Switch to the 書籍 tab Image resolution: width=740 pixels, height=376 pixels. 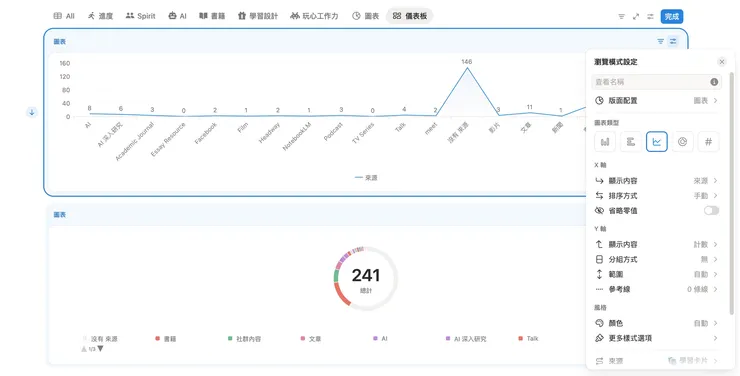[212, 16]
